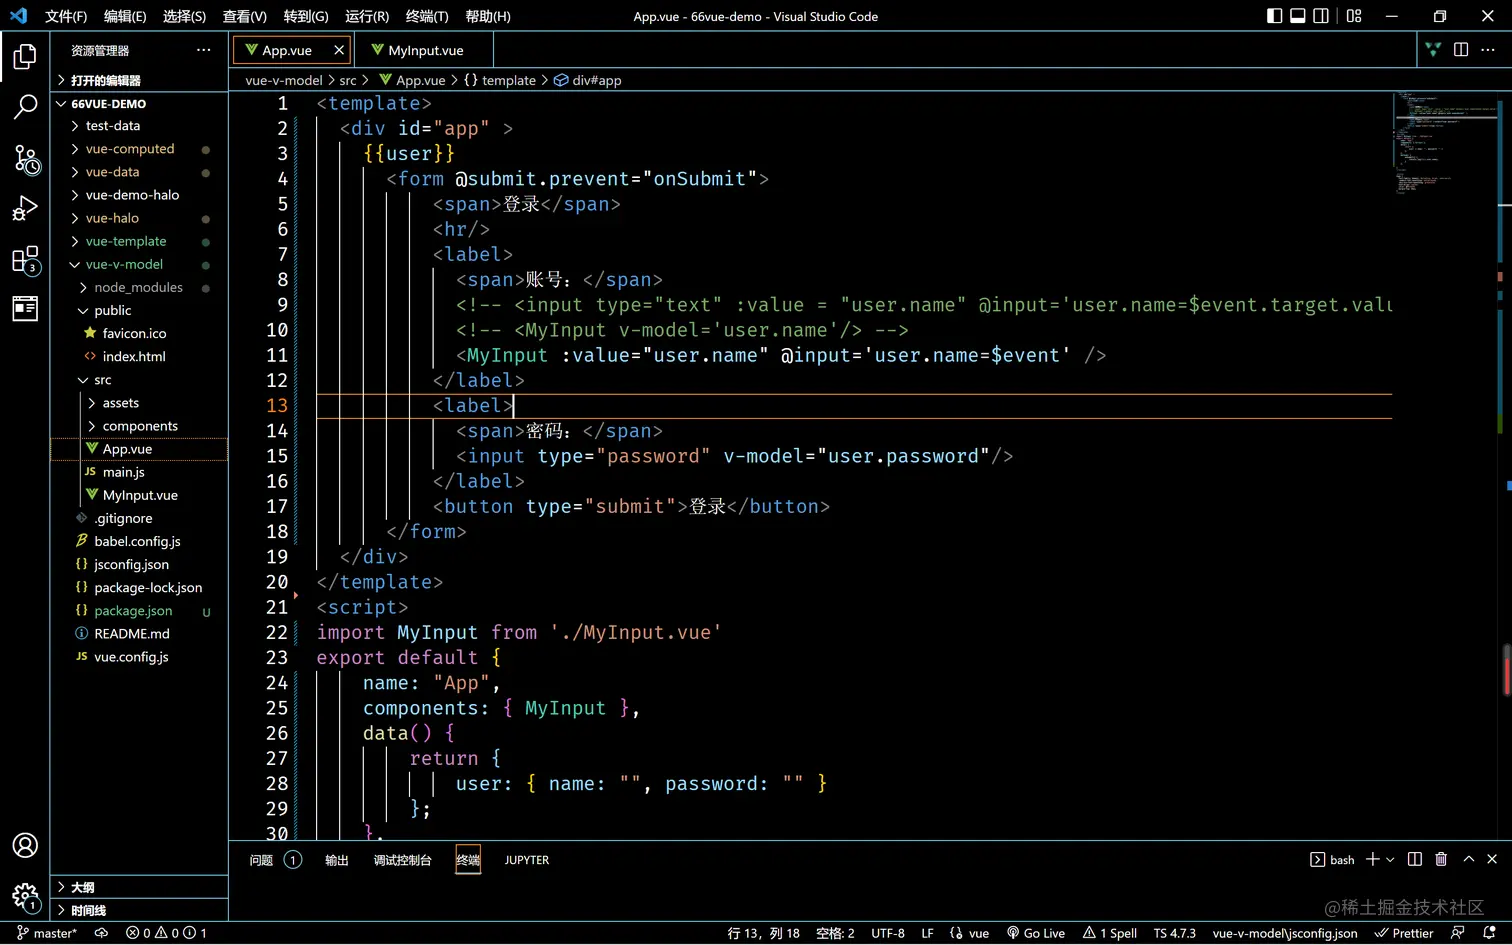Open the 查看(V) menu
The width and height of the screenshot is (1512, 945).
point(245,16)
